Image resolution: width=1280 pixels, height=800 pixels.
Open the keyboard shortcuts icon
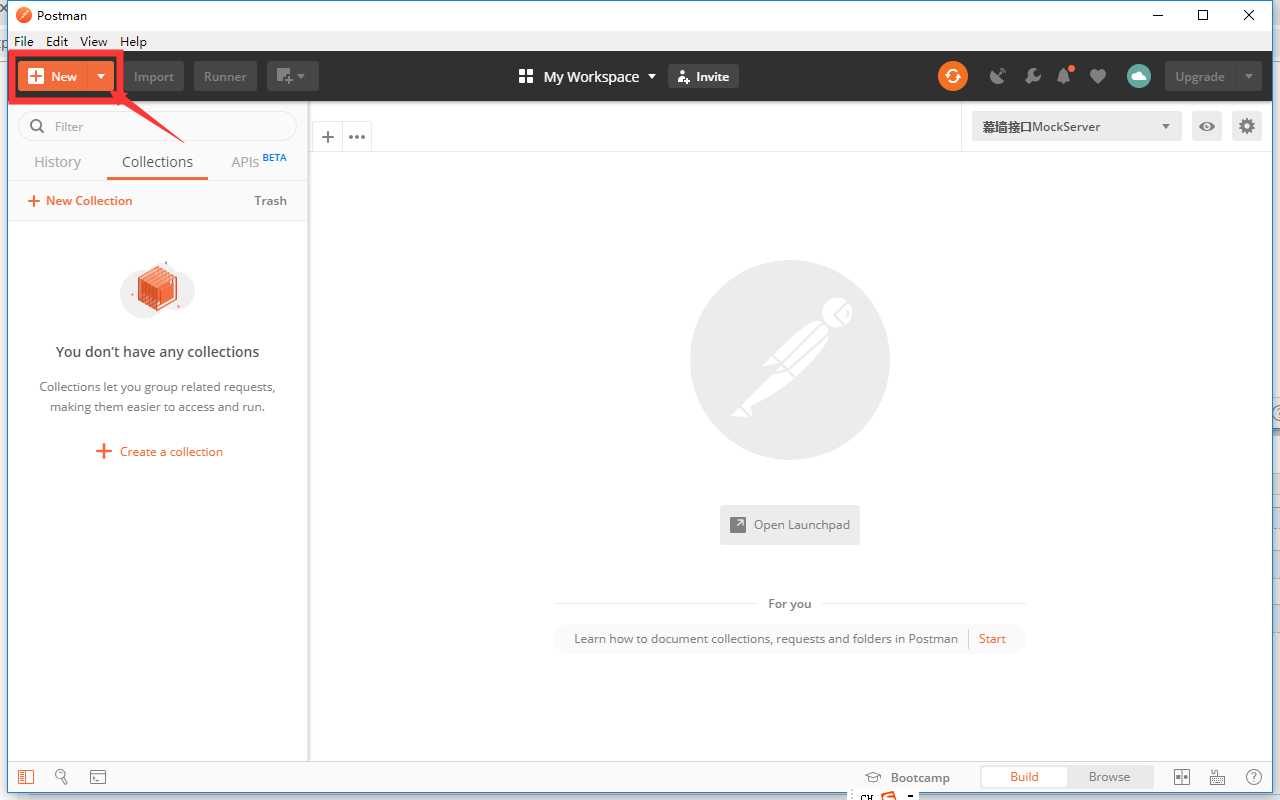tap(1218, 777)
